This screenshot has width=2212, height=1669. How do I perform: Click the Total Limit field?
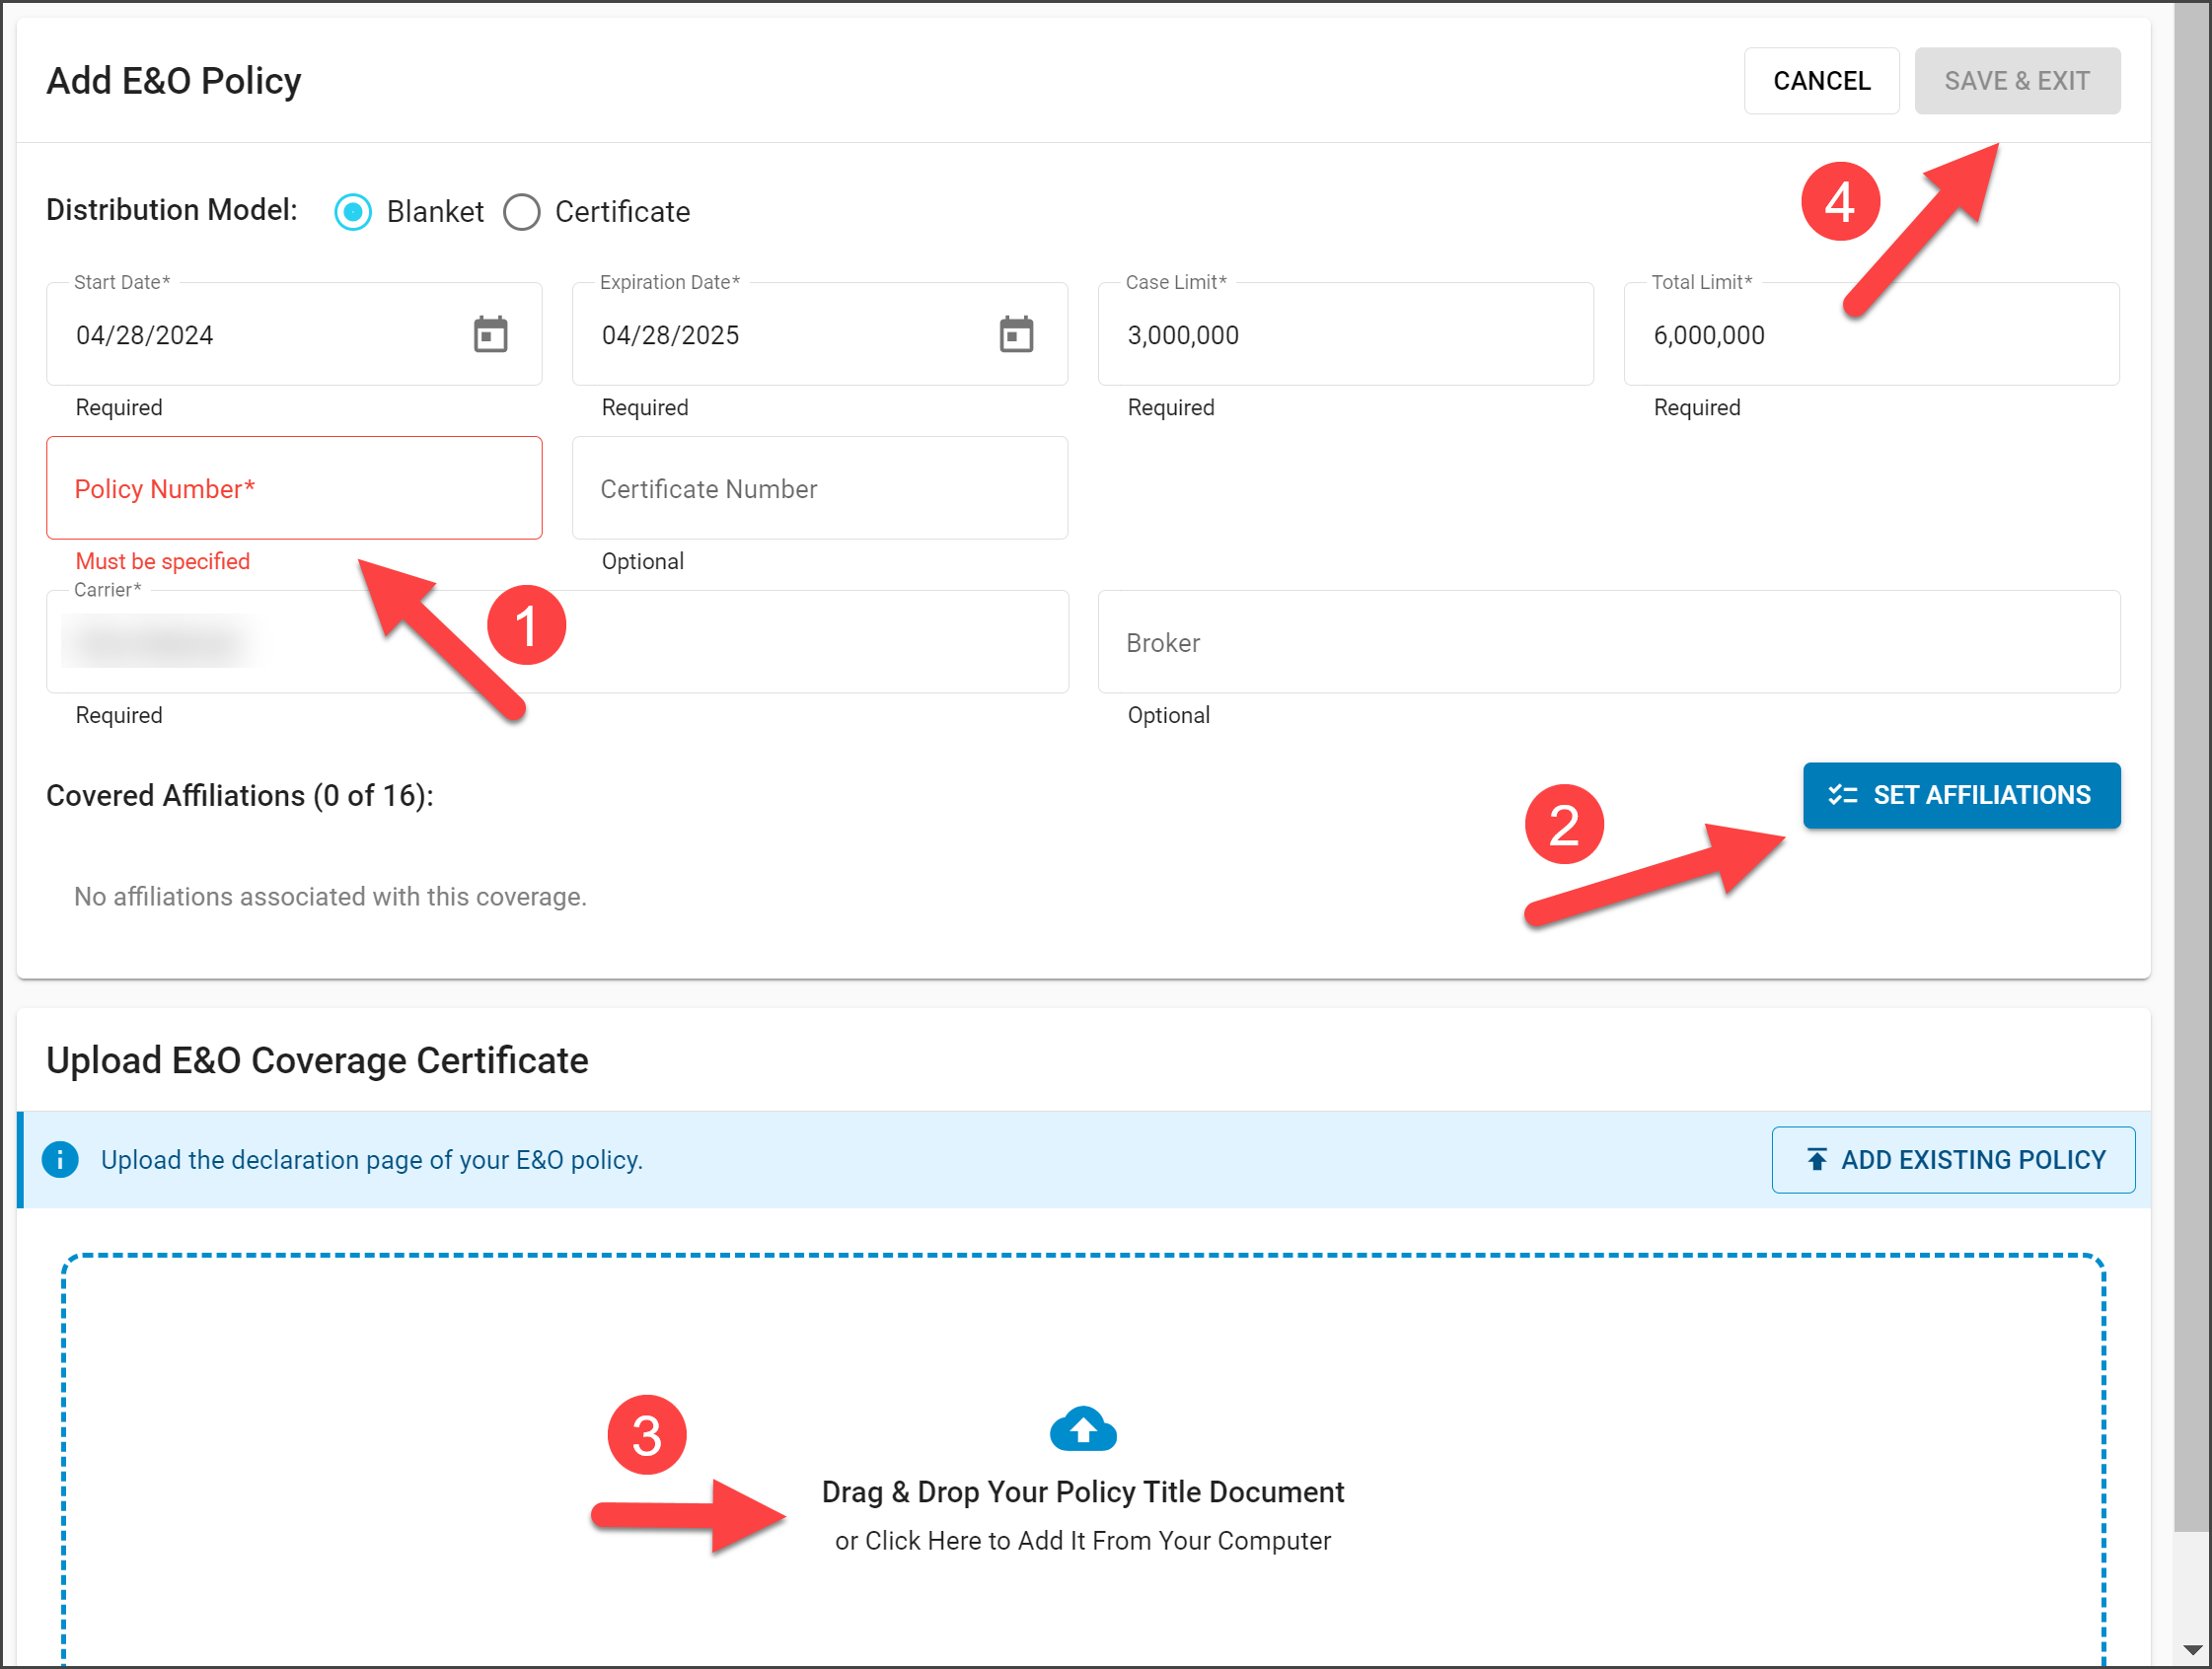[x=1871, y=334]
